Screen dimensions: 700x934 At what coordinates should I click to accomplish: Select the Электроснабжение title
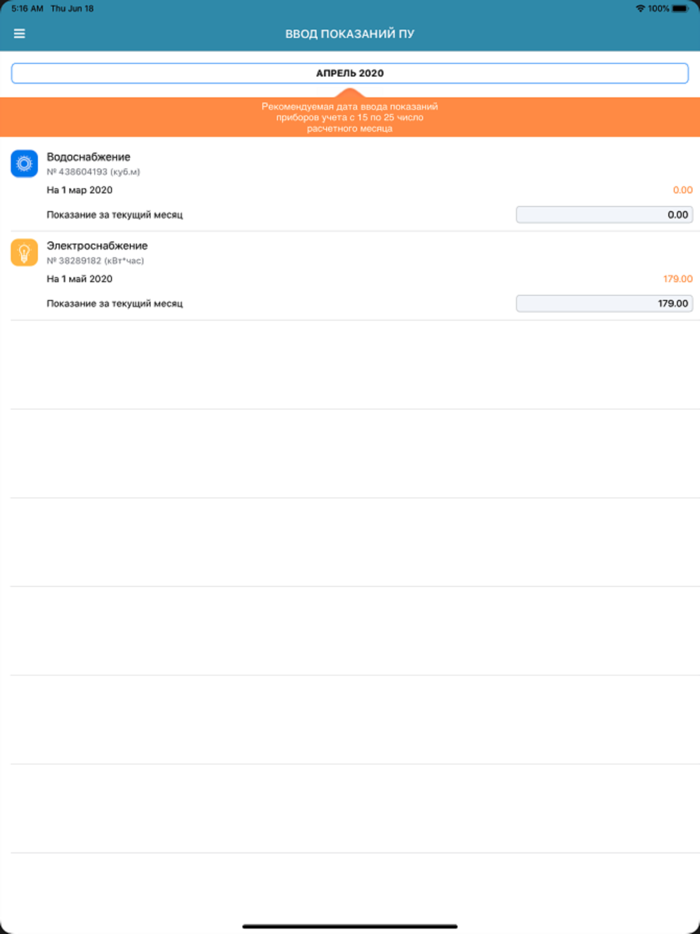click(97, 246)
